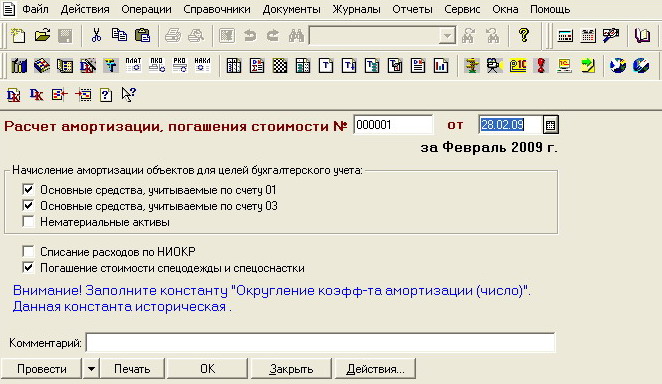Viewport: 662px width, 384px height.
Task: Click the Комментарий input field
Action: point(320,342)
